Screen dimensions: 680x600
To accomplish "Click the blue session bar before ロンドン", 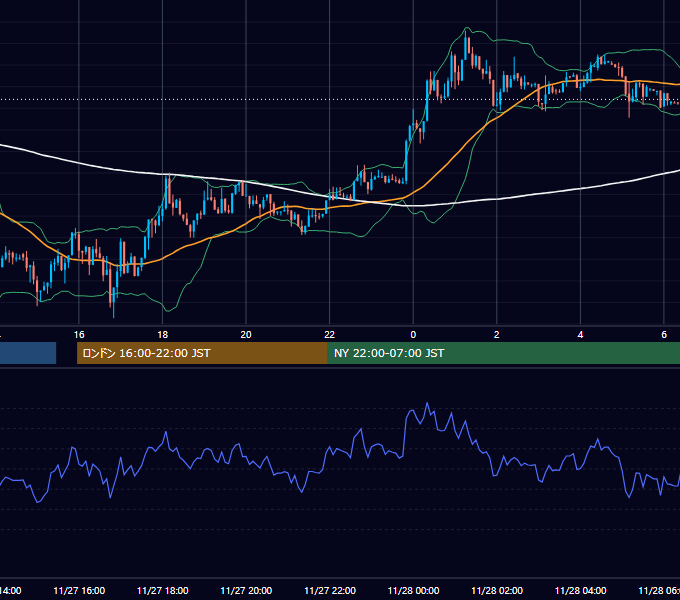I will pyautogui.click(x=28, y=353).
